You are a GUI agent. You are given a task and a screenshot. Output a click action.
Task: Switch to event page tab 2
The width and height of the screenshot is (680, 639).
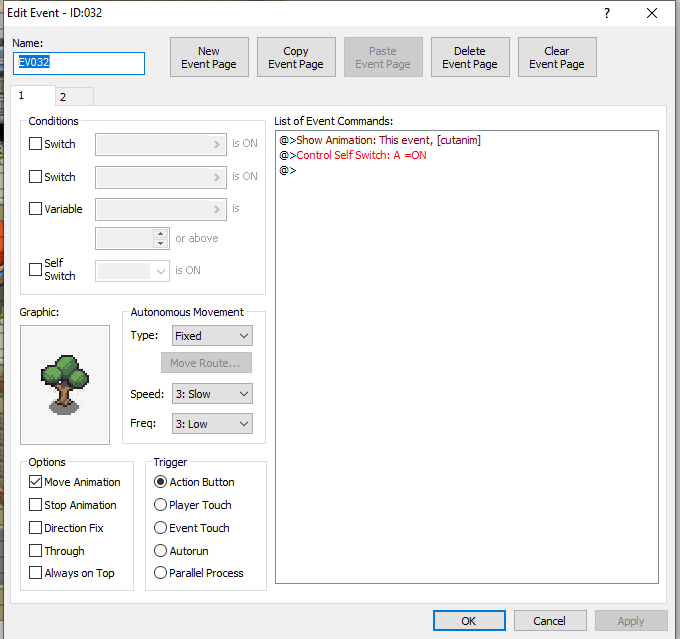63,97
